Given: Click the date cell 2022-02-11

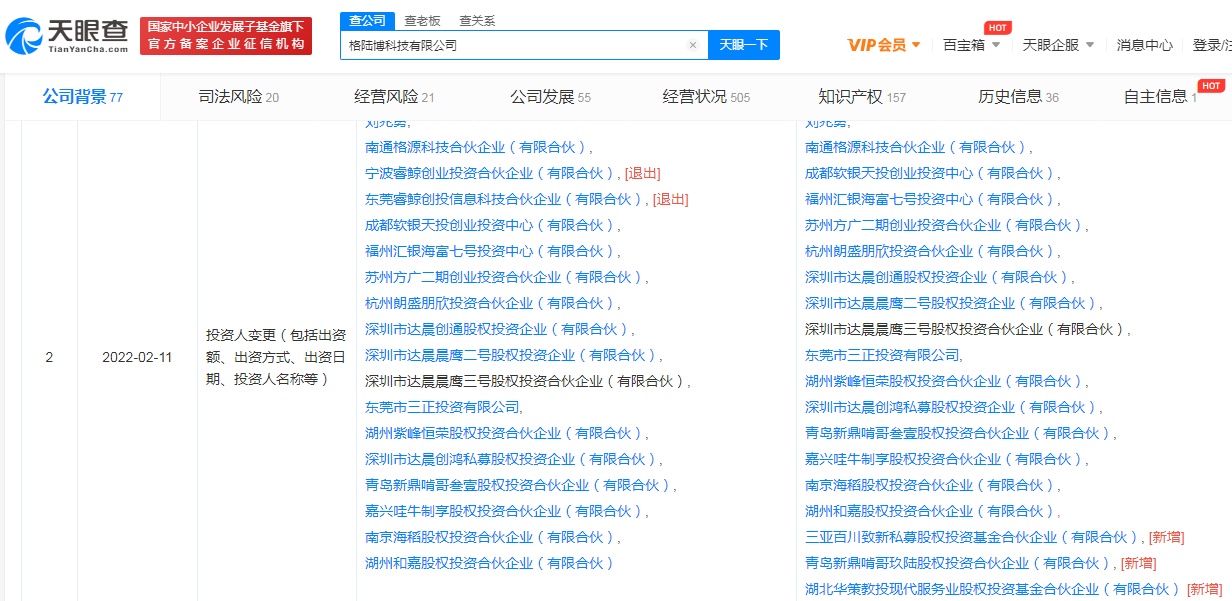Looking at the screenshot, I should point(137,357).
